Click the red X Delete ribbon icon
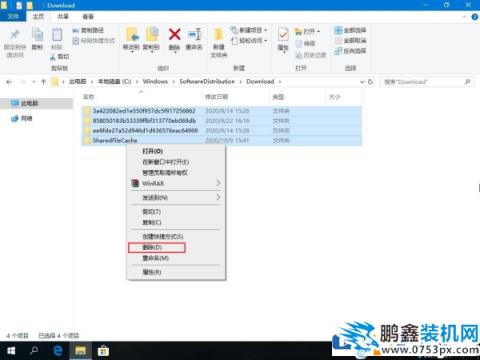This screenshot has width=480, height=360. point(175,34)
